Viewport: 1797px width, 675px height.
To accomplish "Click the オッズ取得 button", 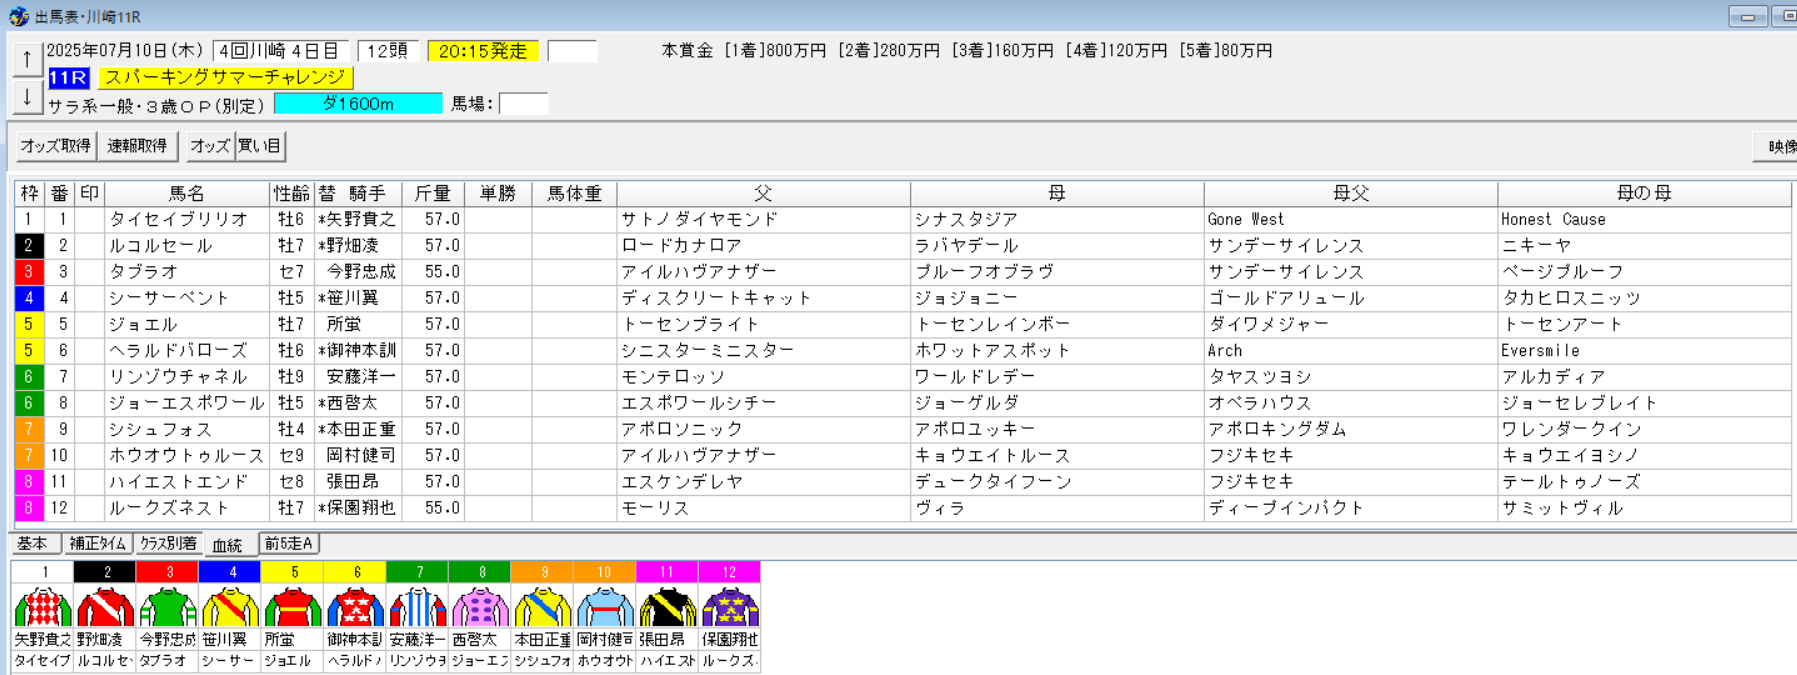I will 56,146.
